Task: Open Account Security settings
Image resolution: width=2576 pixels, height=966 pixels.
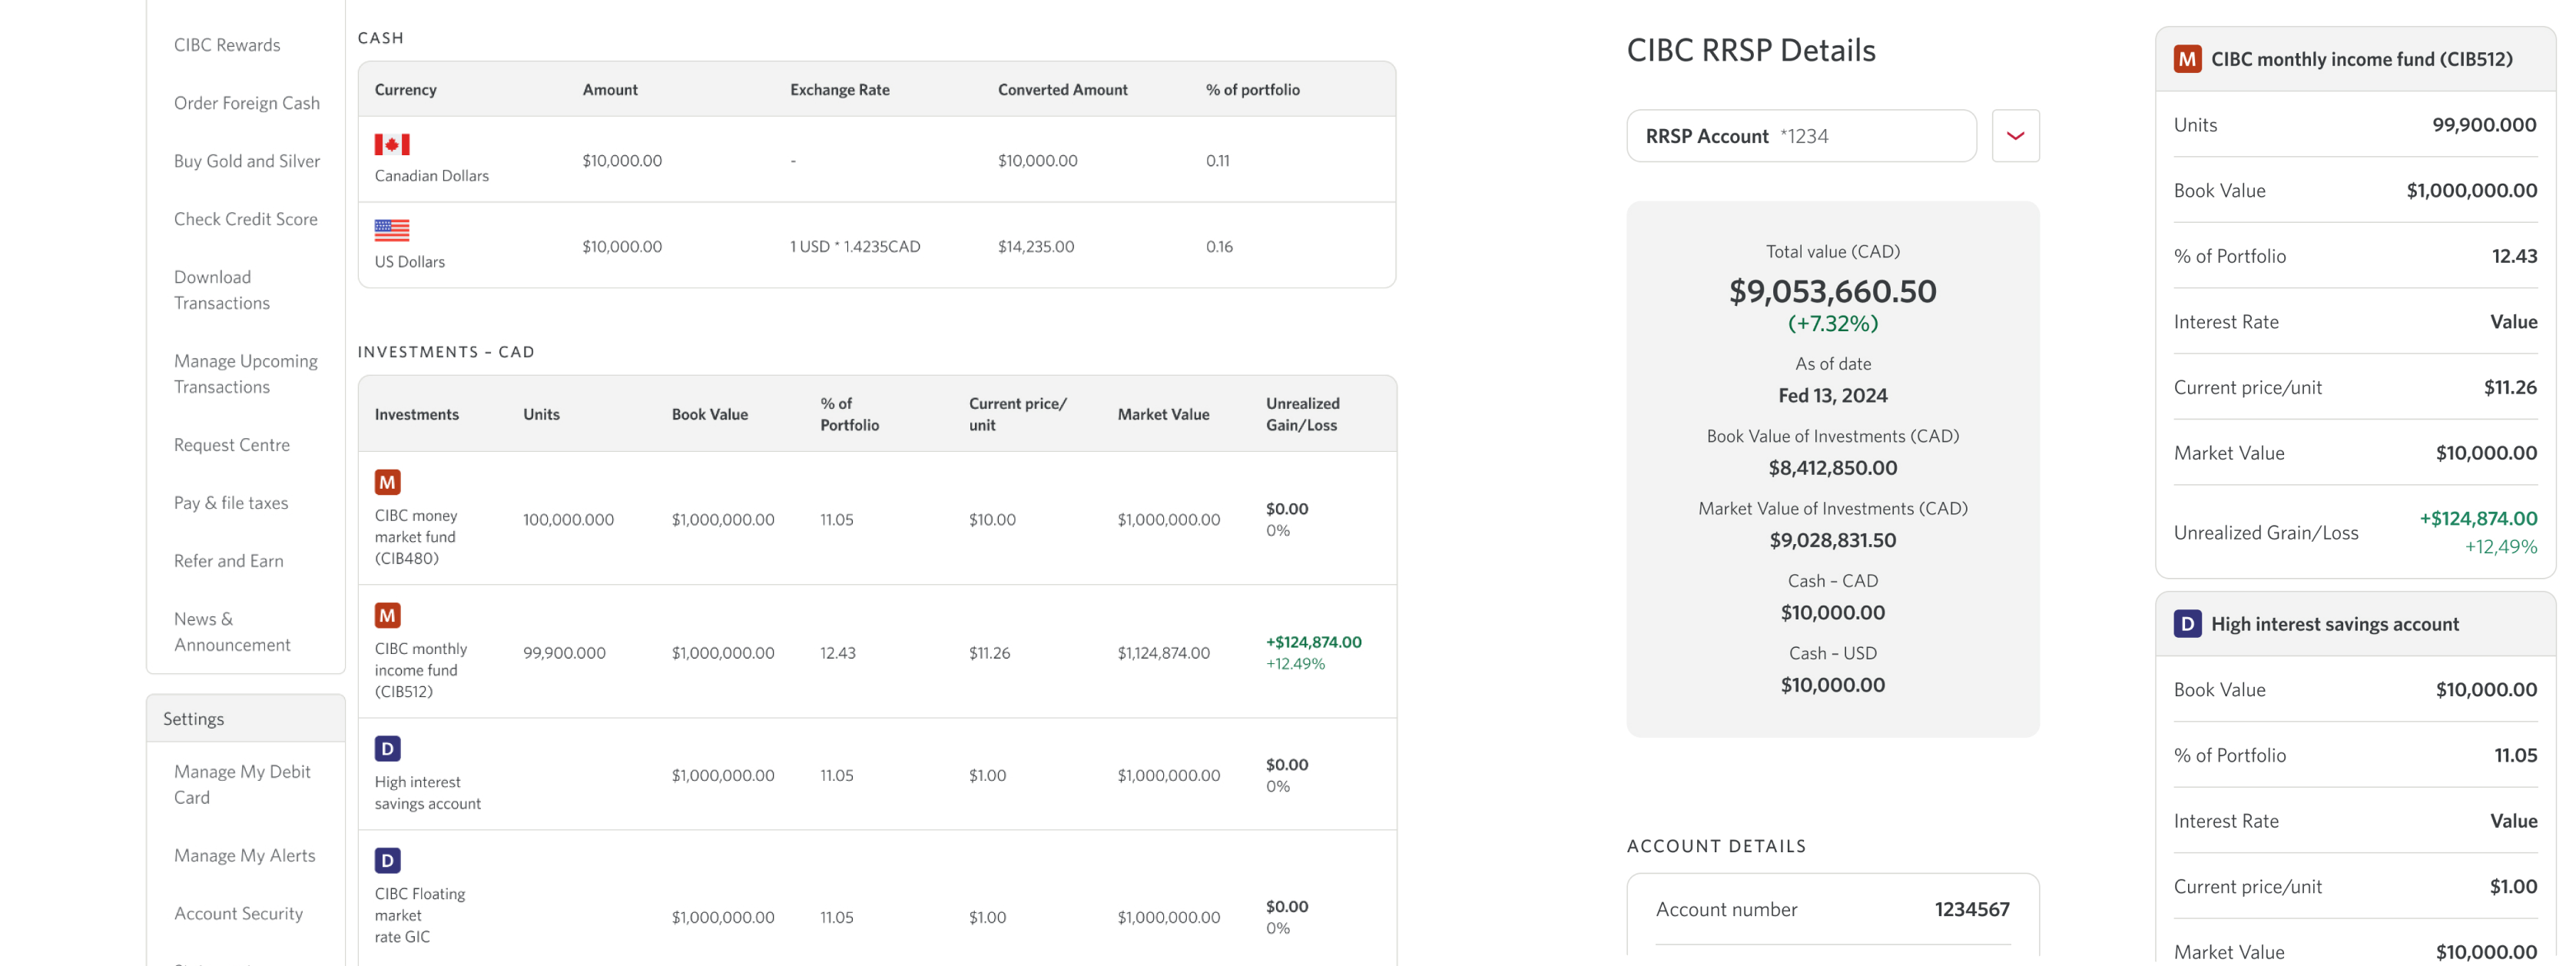Action: (x=238, y=913)
